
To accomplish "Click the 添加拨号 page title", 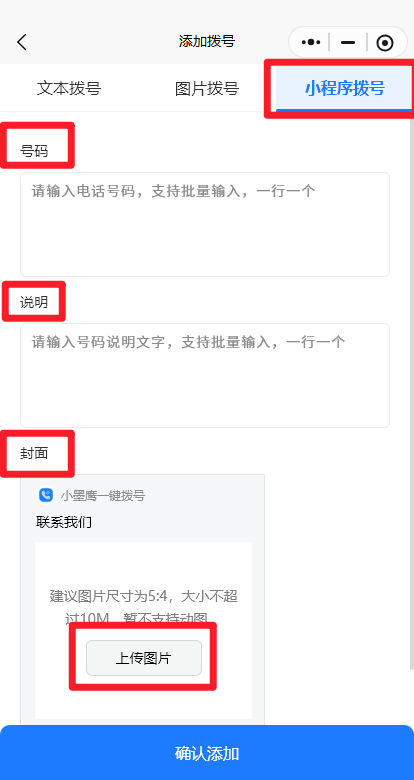I will [x=207, y=41].
